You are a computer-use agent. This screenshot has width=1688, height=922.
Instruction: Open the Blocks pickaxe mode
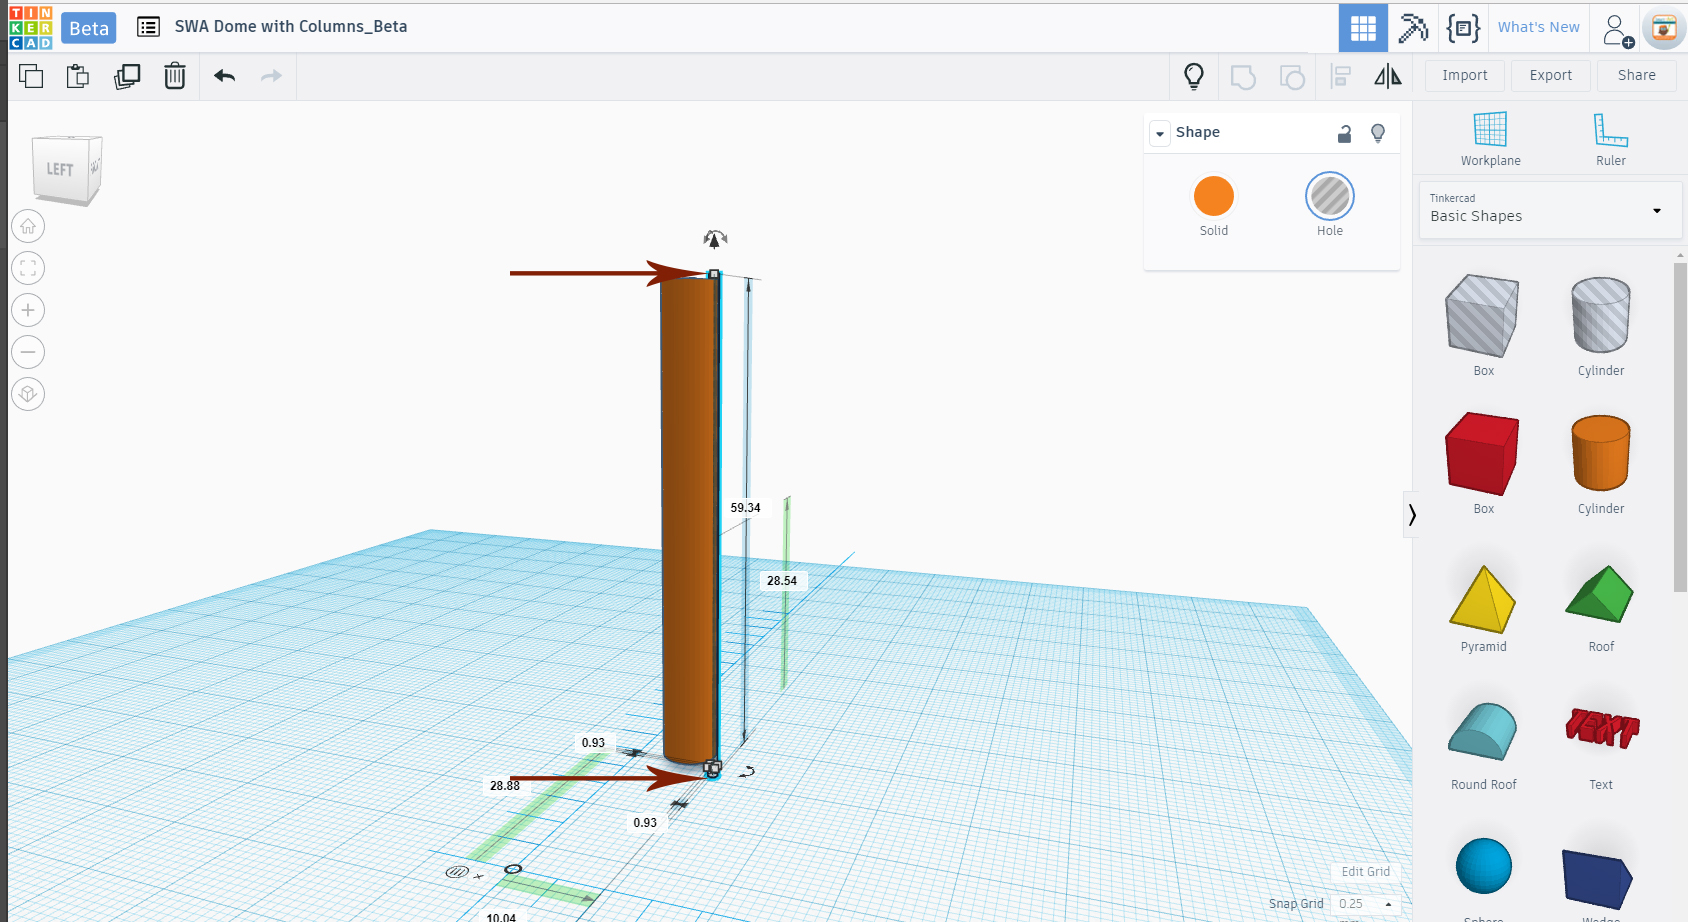click(1413, 28)
